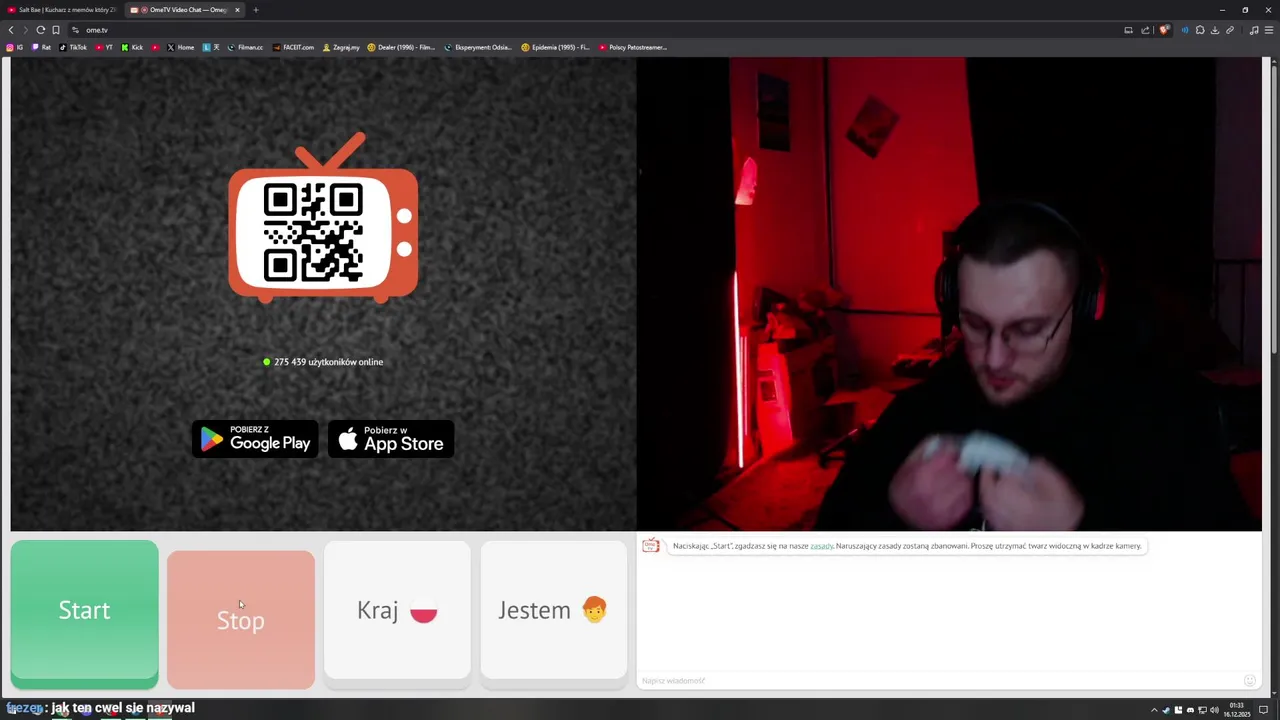Image resolution: width=1280 pixels, height=720 pixels.
Task: Open the taskbar clock and date
Action: [x=1237, y=710]
